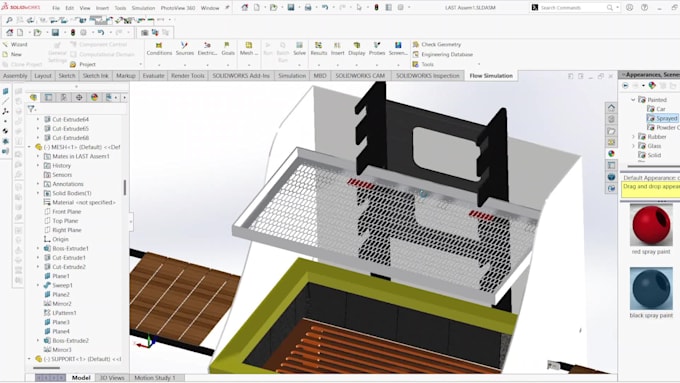The width and height of the screenshot is (680, 383).
Task: Open the PhotoView 360 menu
Action: pyautogui.click(x=178, y=8)
